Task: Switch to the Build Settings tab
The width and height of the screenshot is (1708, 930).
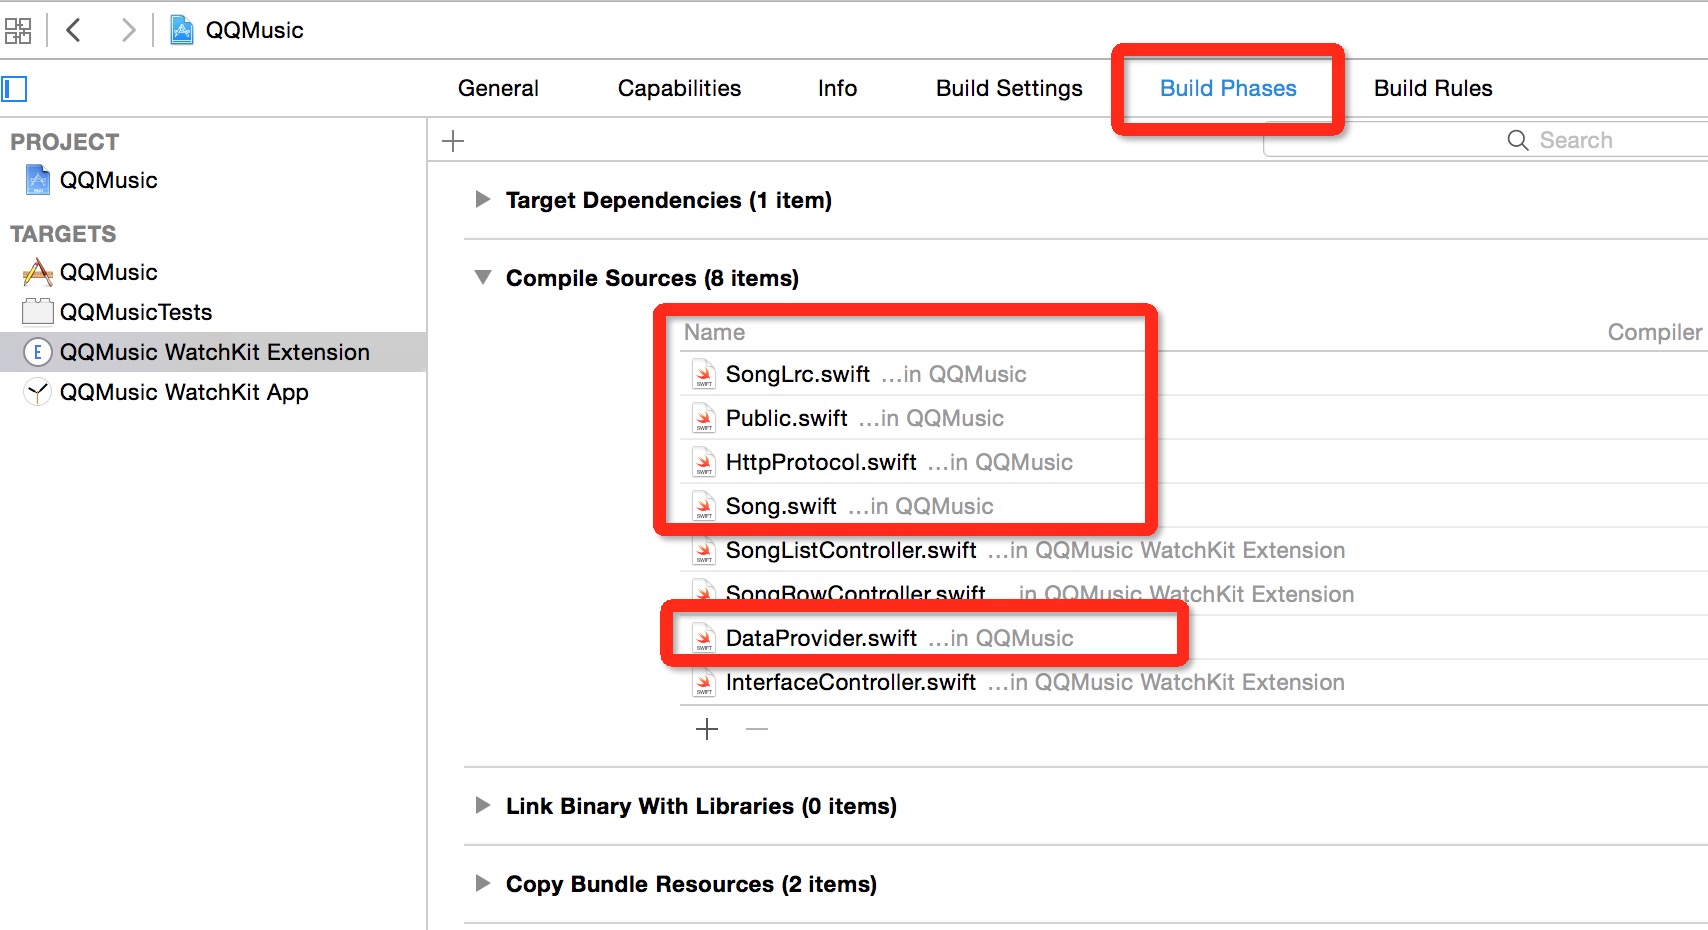Action: [1009, 88]
